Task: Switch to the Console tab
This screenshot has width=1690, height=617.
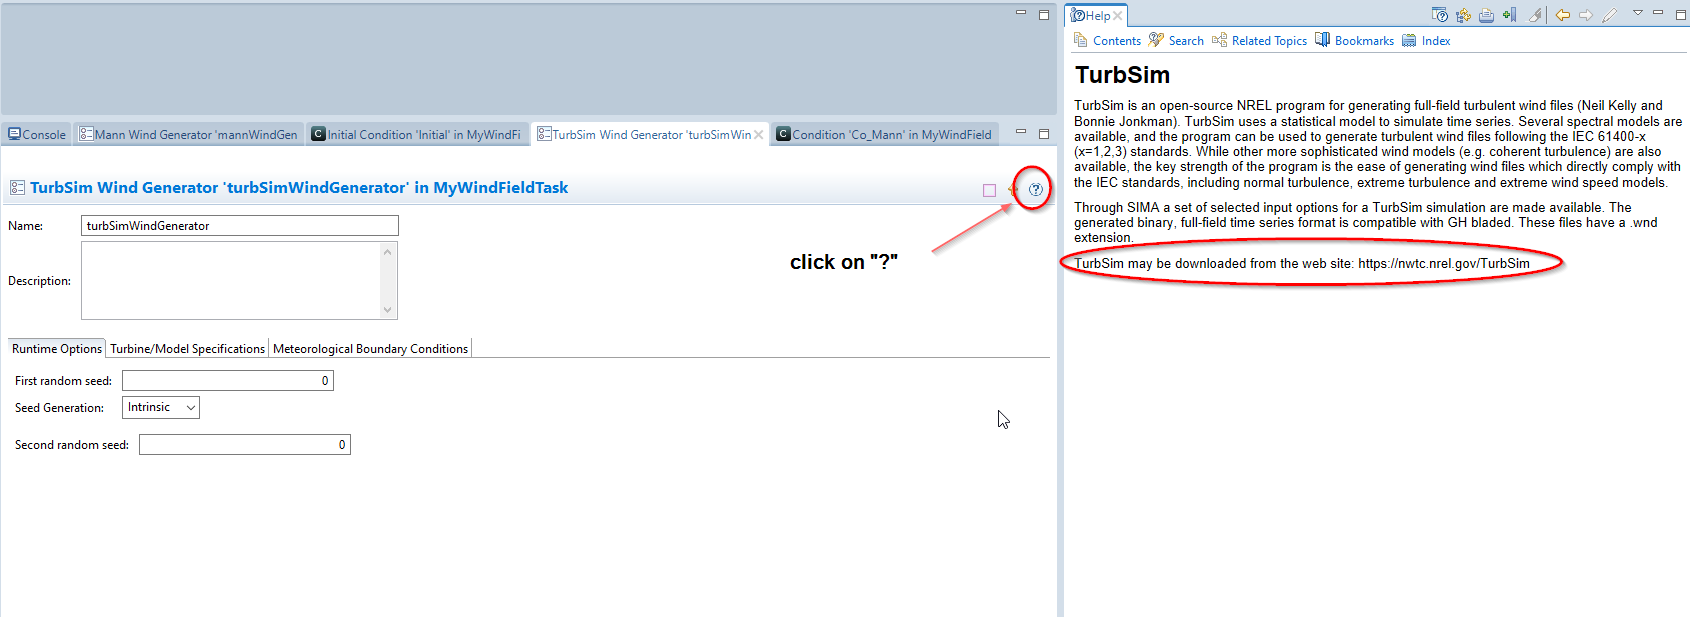Action: (x=37, y=134)
